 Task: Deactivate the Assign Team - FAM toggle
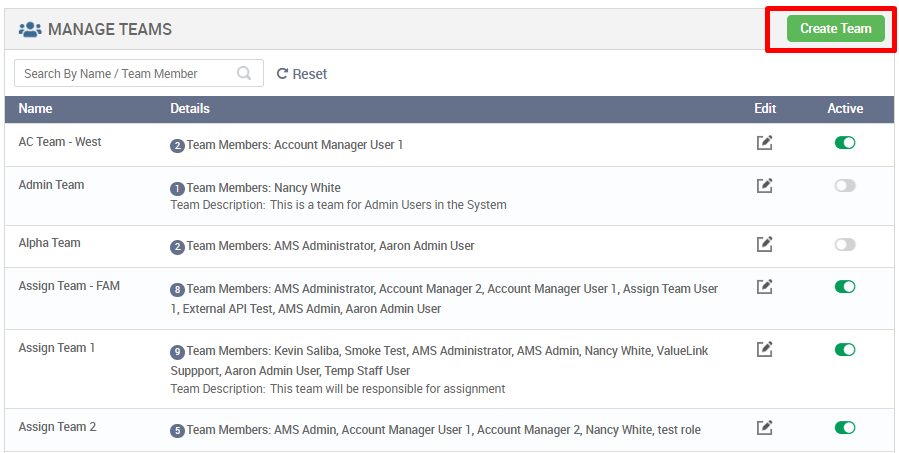(845, 287)
